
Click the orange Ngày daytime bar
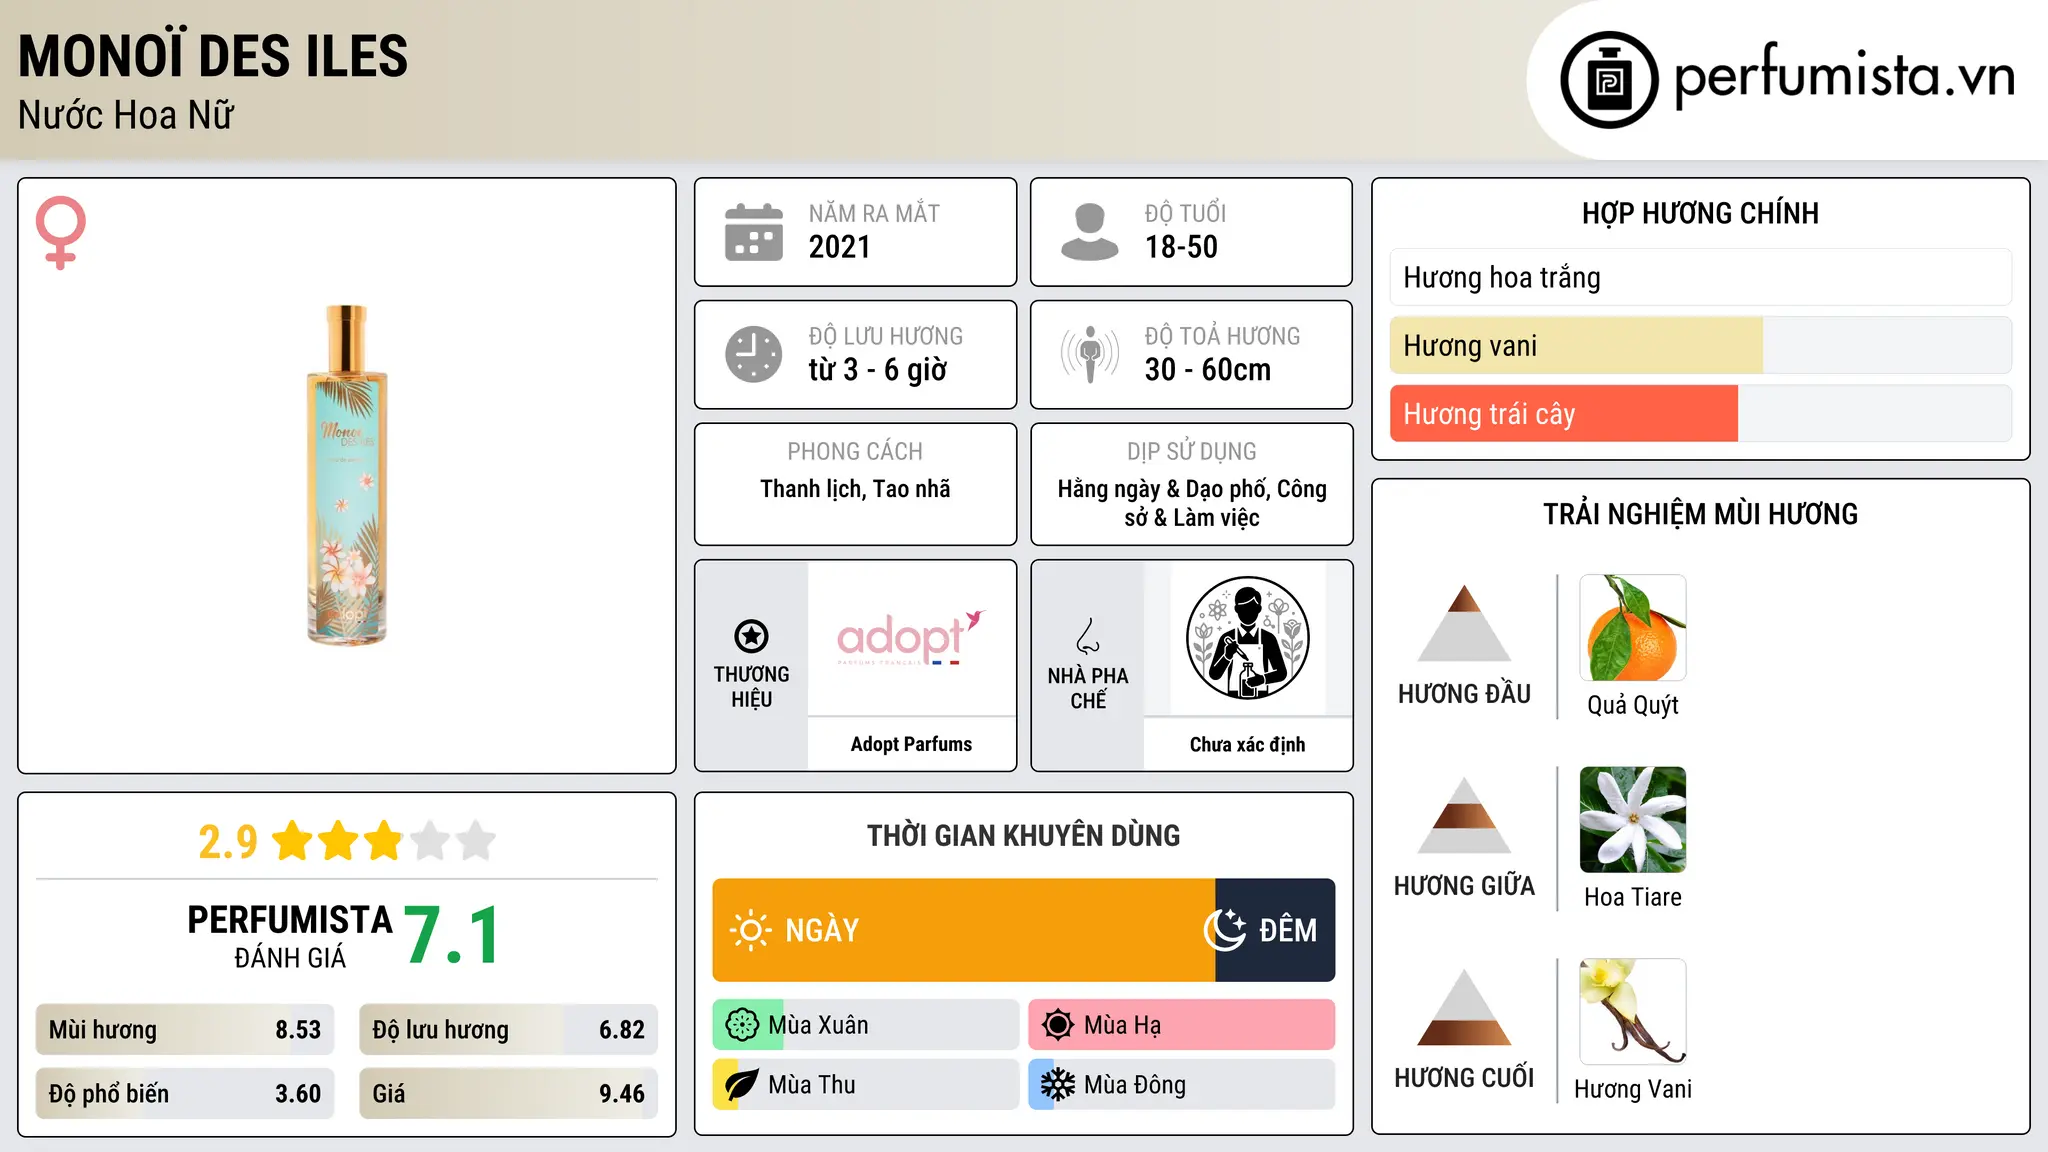[x=964, y=930]
